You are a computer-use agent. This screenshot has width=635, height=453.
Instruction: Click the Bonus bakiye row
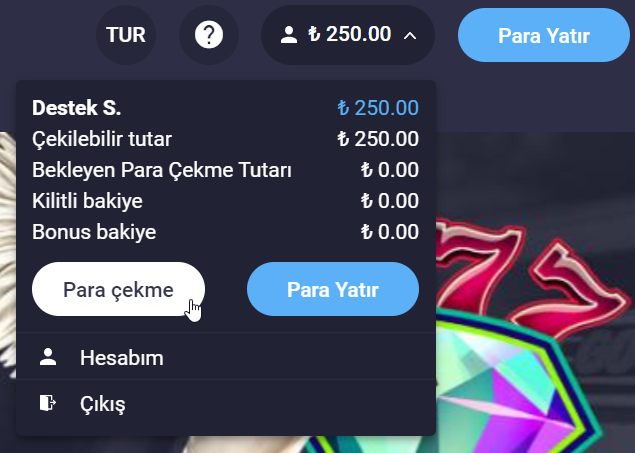225,232
